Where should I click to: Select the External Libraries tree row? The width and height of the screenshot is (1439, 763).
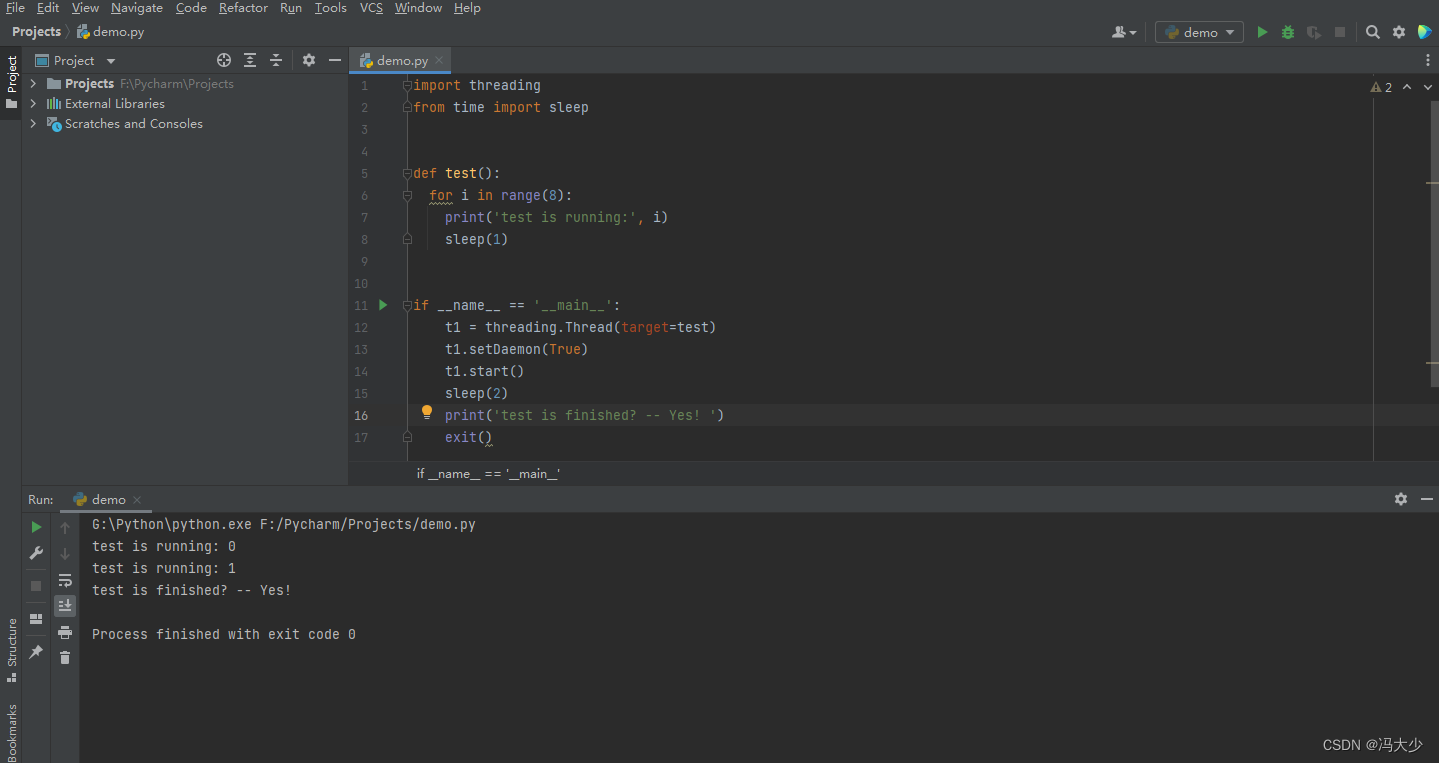click(x=185, y=103)
